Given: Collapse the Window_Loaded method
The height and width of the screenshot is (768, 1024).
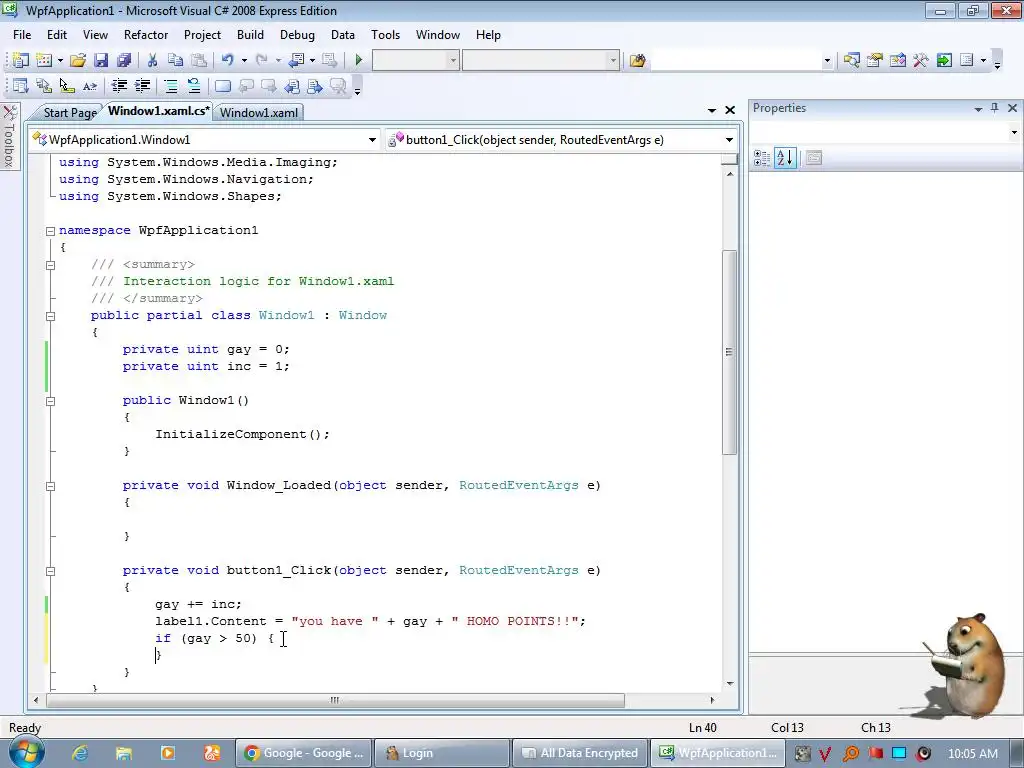Looking at the screenshot, I should [50, 486].
